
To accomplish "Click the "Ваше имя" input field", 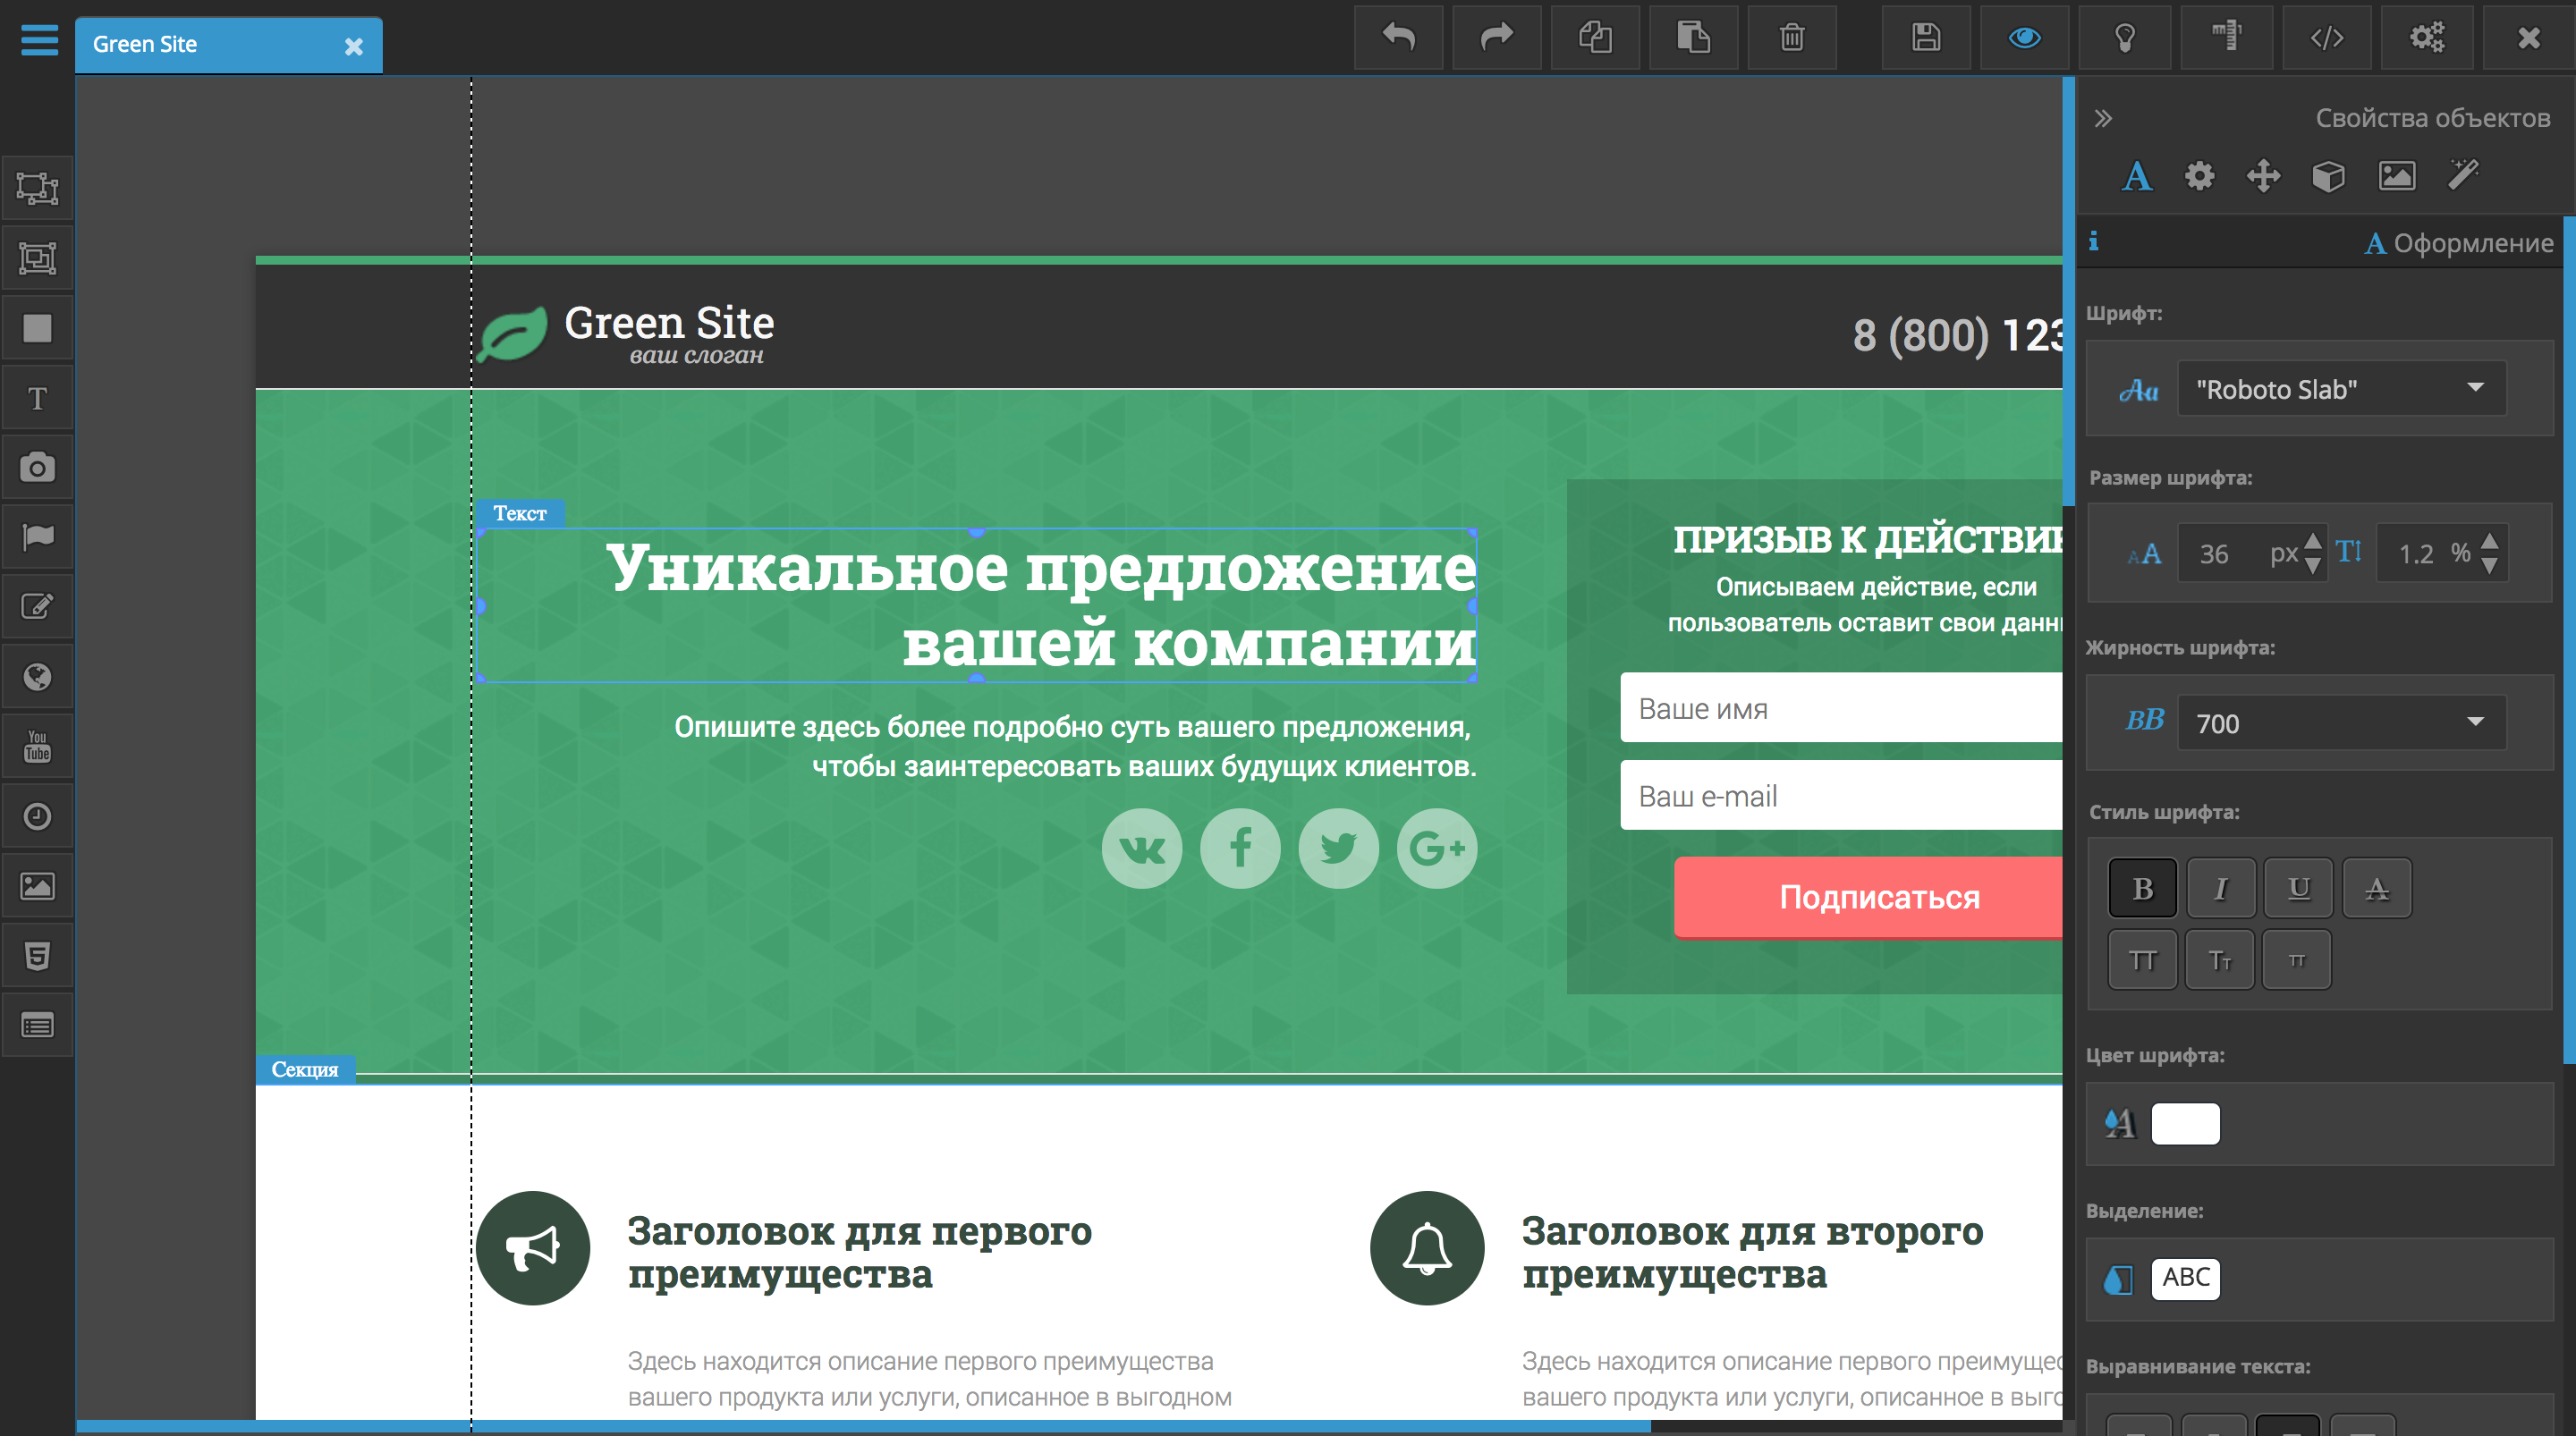I will tap(1840, 708).
